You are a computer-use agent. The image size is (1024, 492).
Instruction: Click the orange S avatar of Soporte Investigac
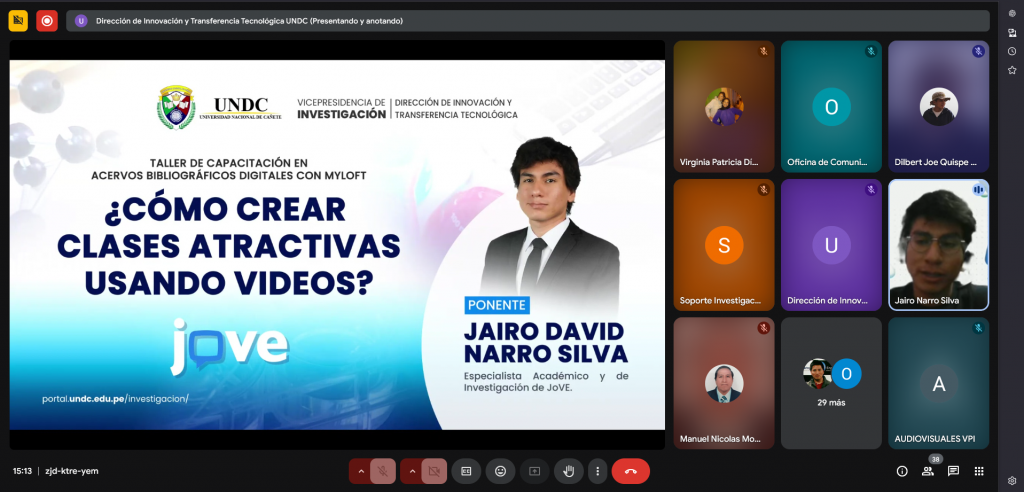click(724, 245)
